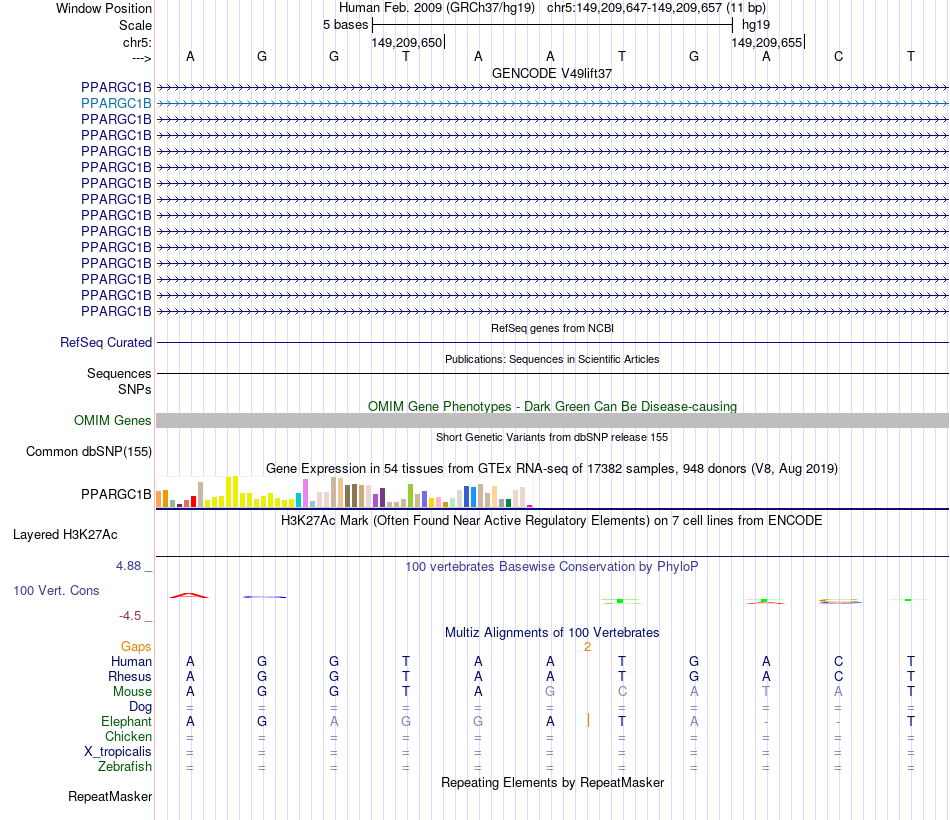Click Short Genetic Variants from dbSNP title
Screen dimensions: 950x820
(552, 437)
